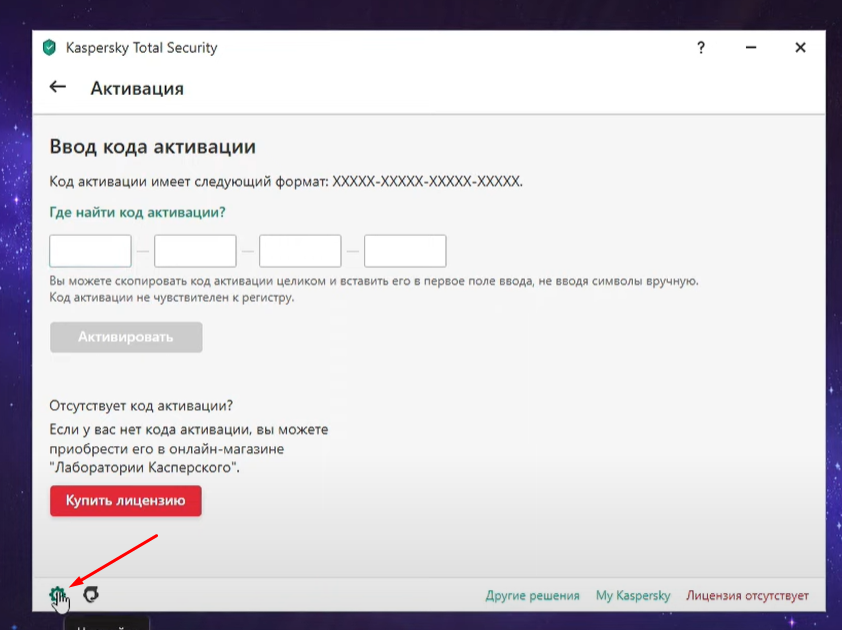
Task: Click the grey Активировать button
Action: [x=126, y=337]
